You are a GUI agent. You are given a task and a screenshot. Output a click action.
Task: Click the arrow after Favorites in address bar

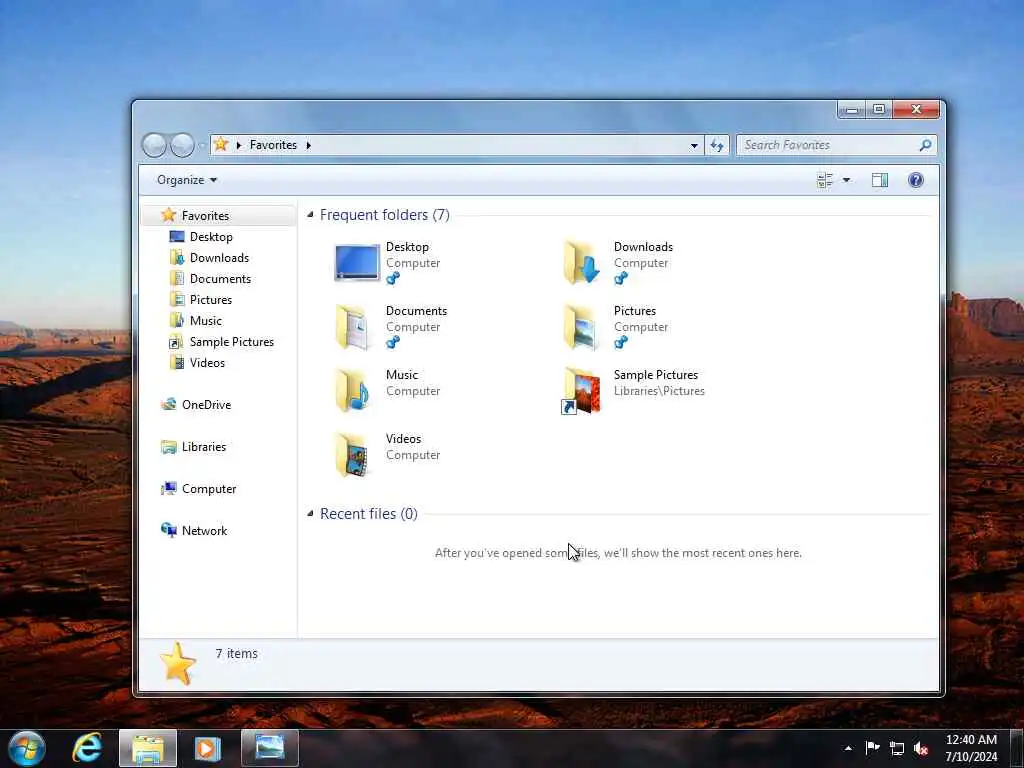(308, 145)
